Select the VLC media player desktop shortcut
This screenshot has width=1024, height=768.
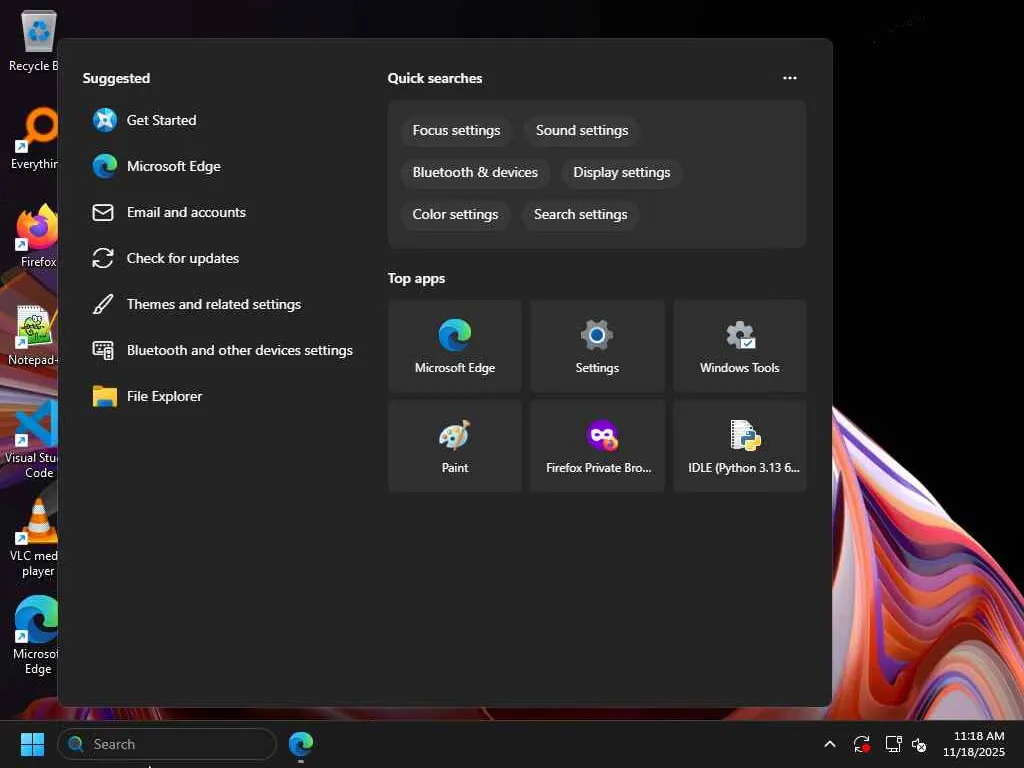[x=34, y=538]
